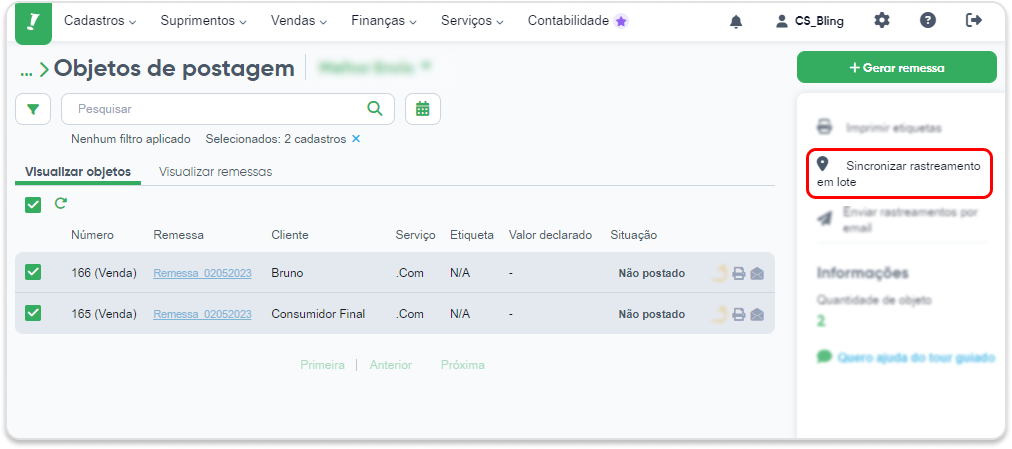The width and height of the screenshot is (1012, 449).
Task: Click the Etiqueta column header
Action: pos(472,235)
